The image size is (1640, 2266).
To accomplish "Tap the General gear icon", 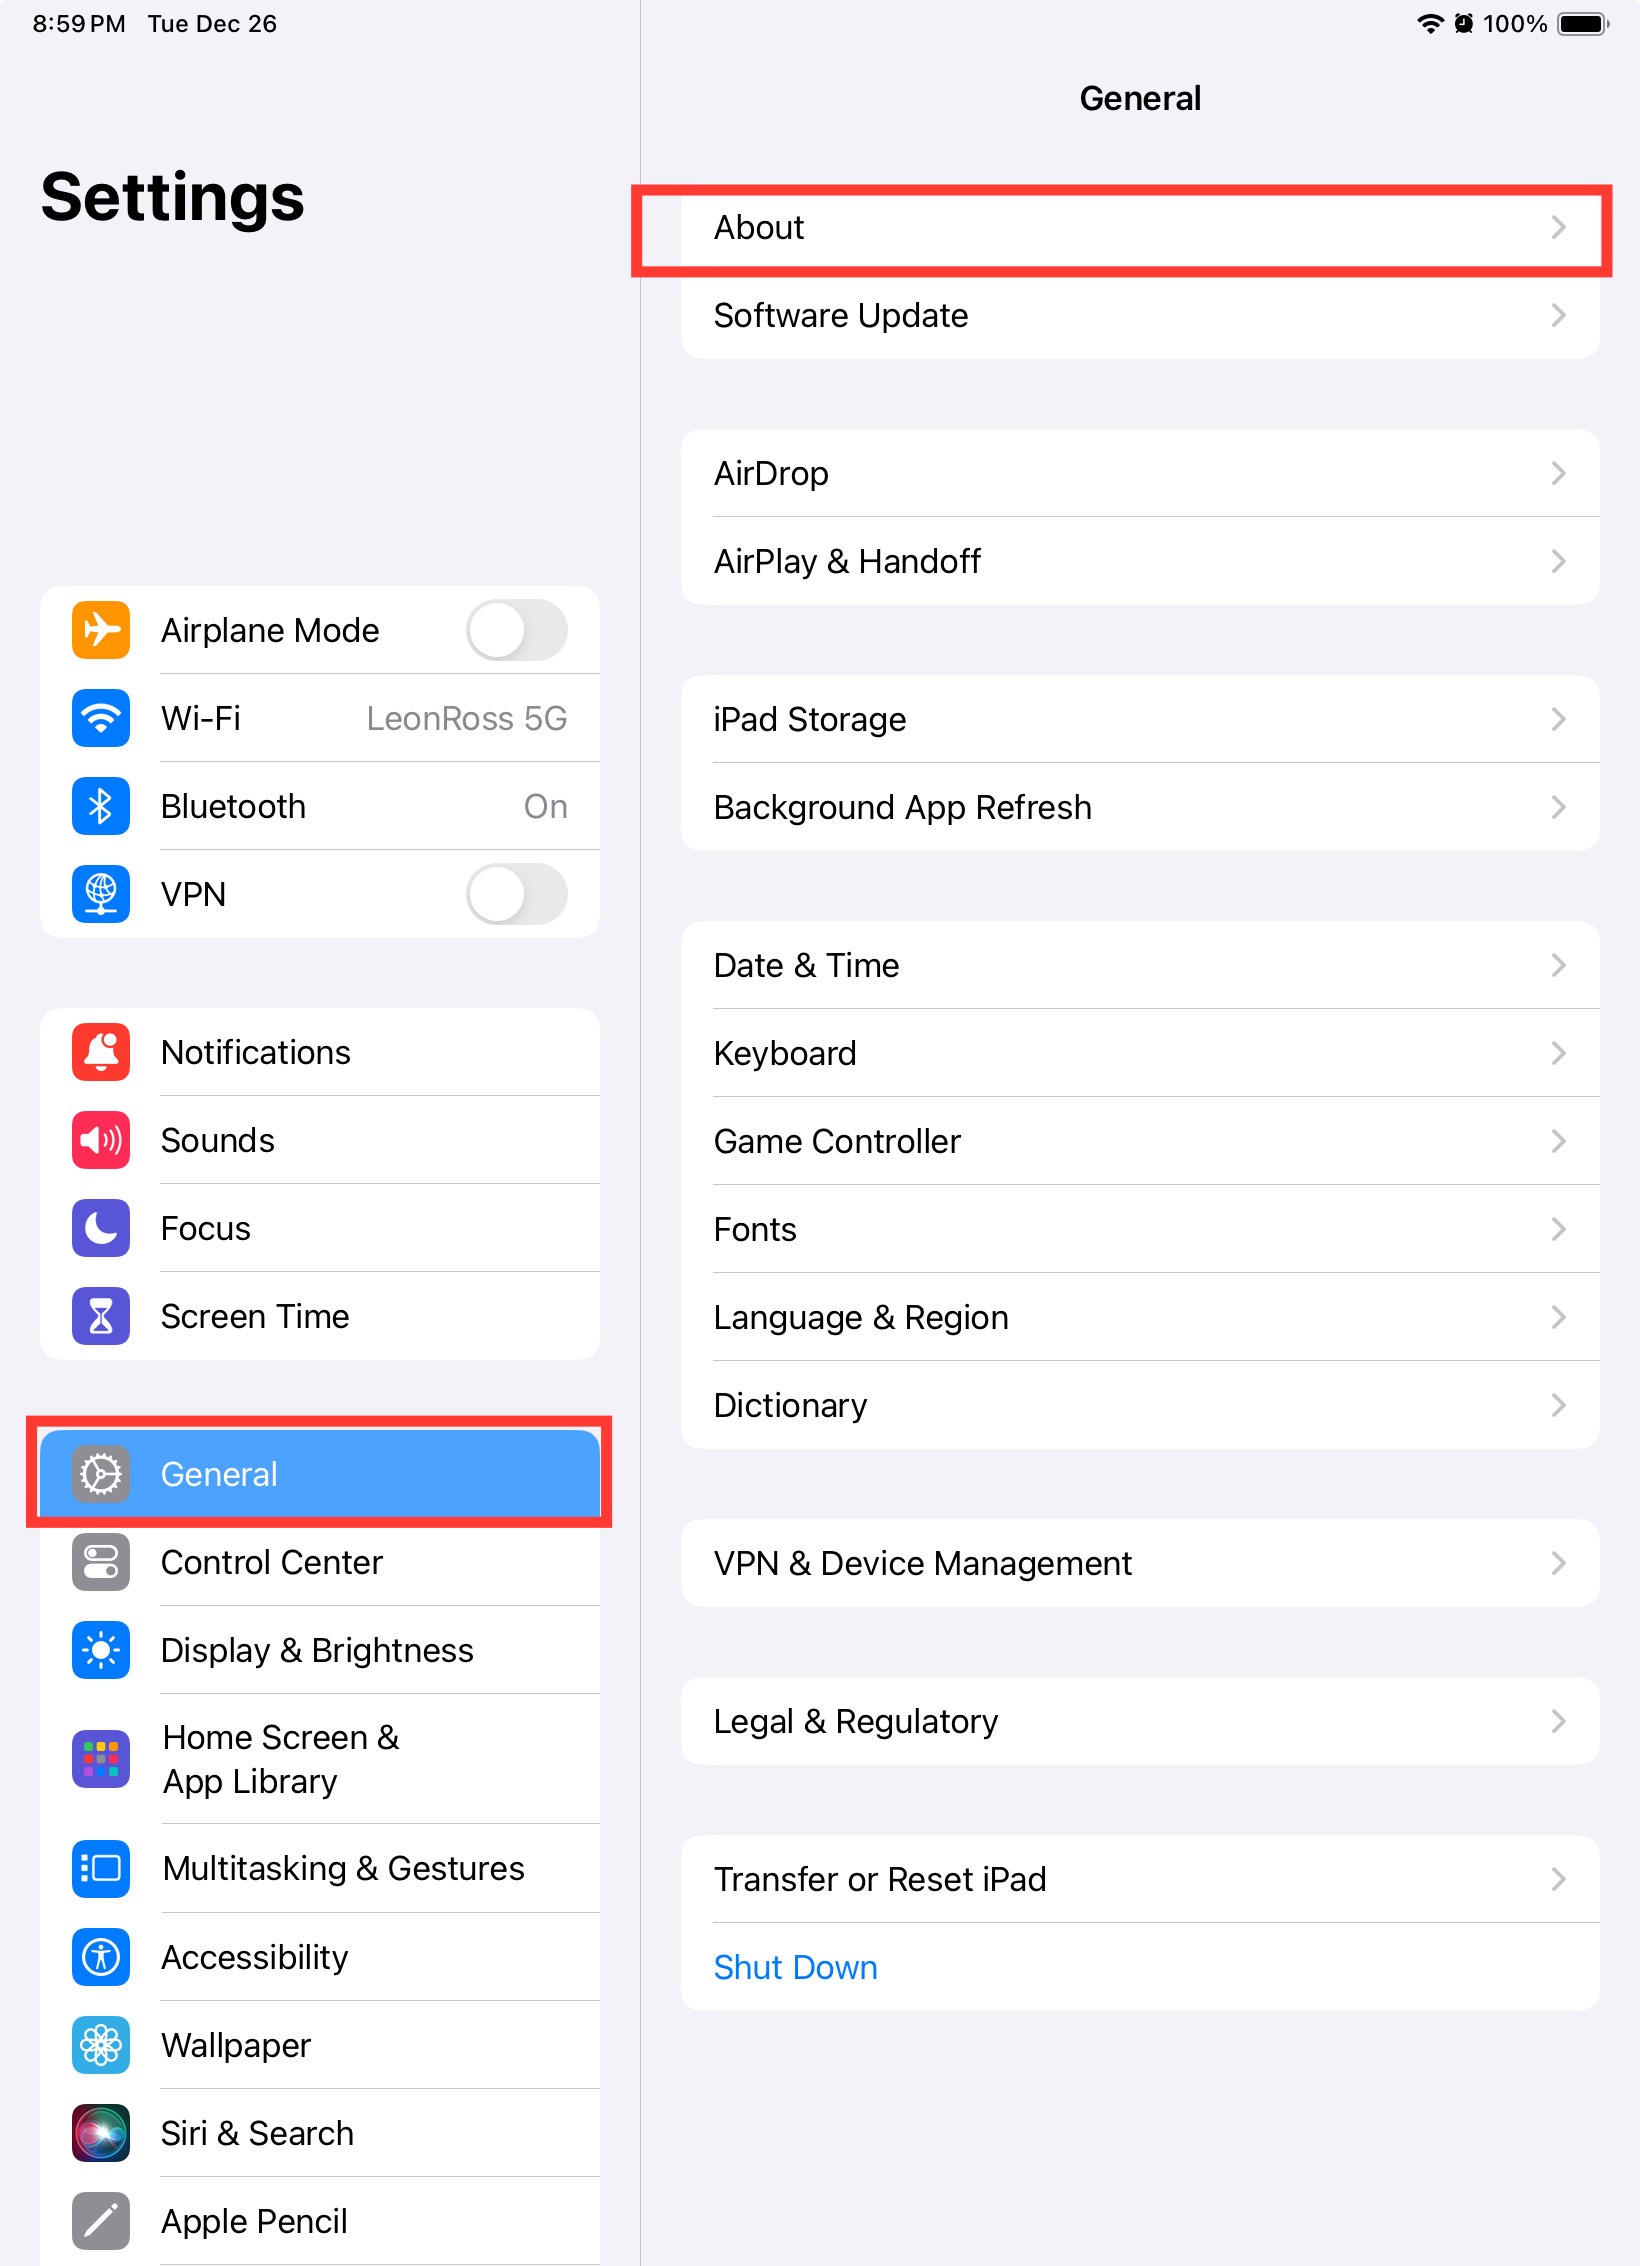I will (x=101, y=1474).
